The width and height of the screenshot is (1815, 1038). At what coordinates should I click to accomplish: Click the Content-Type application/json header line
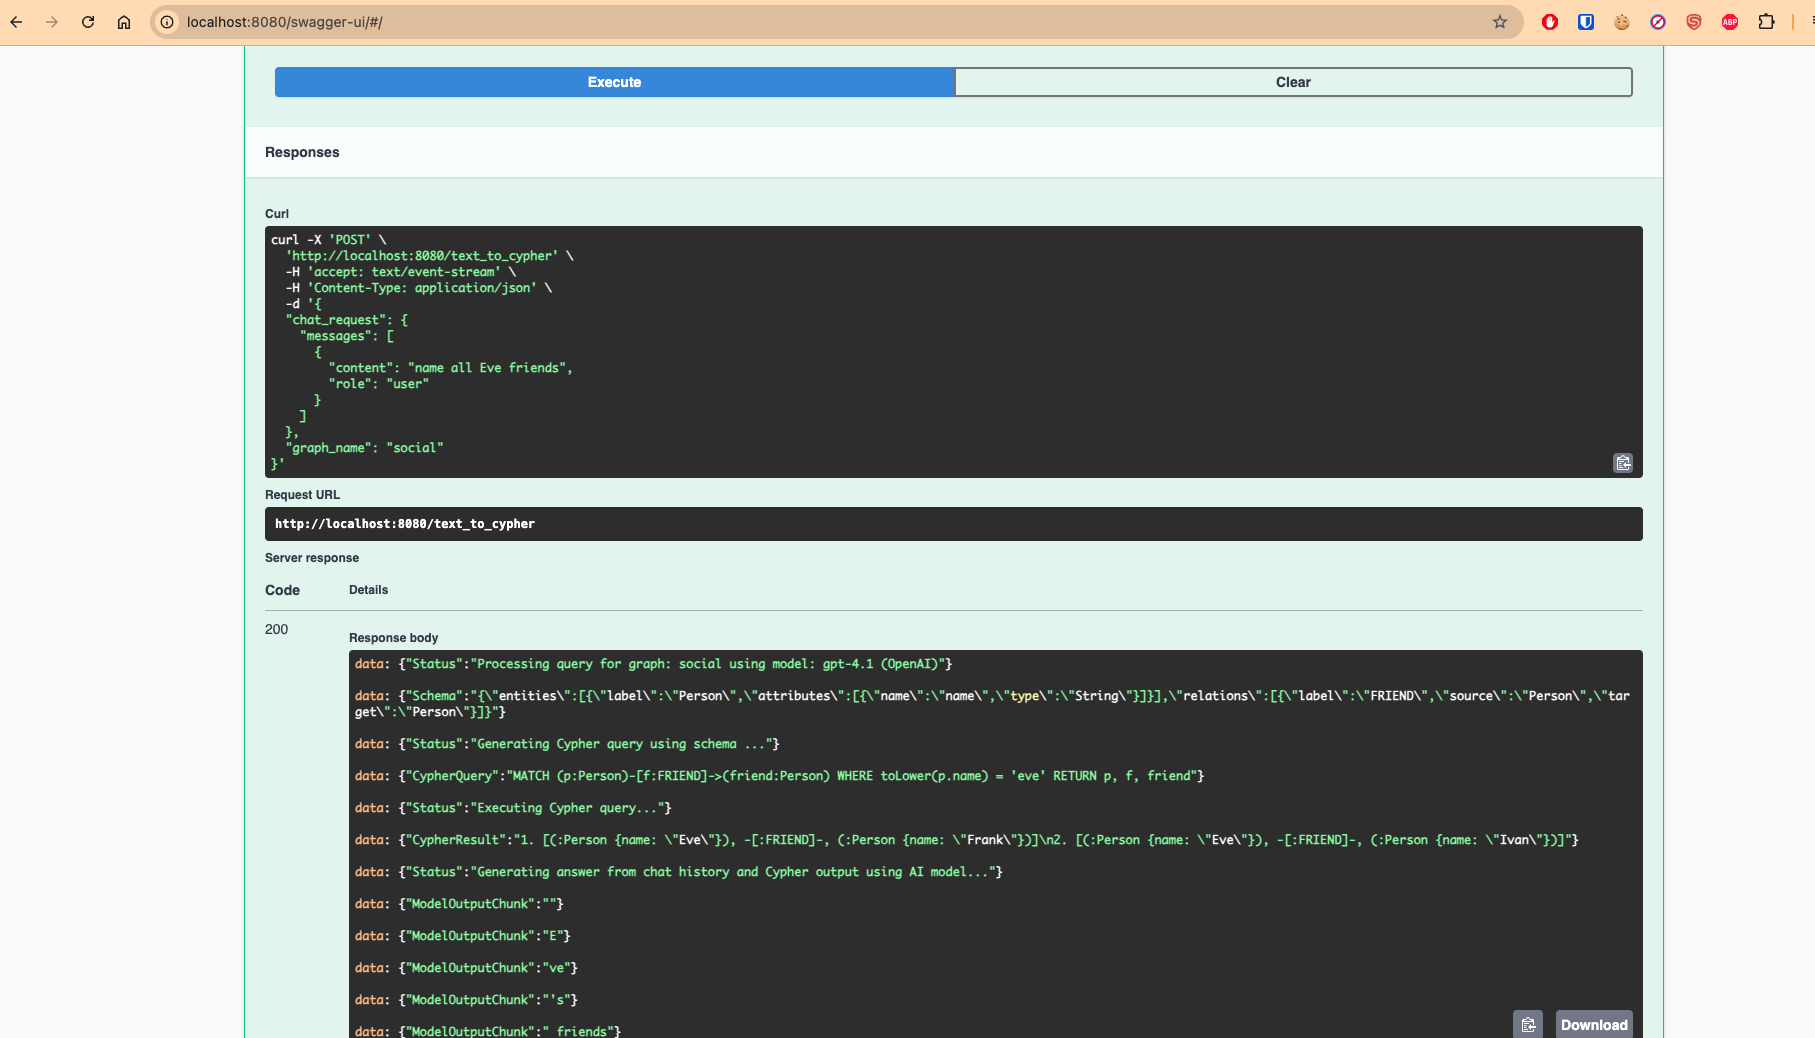pyautogui.click(x=419, y=288)
